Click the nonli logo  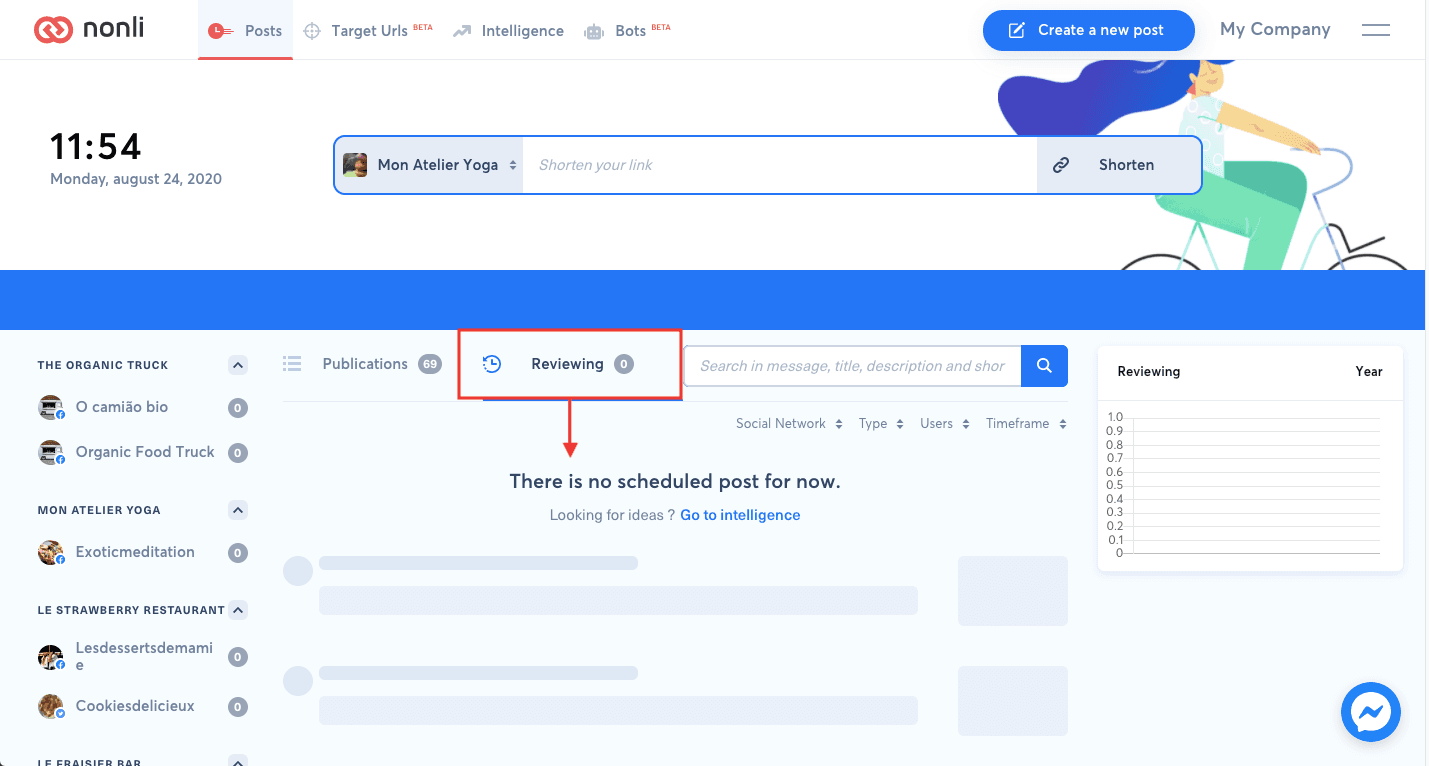click(89, 29)
